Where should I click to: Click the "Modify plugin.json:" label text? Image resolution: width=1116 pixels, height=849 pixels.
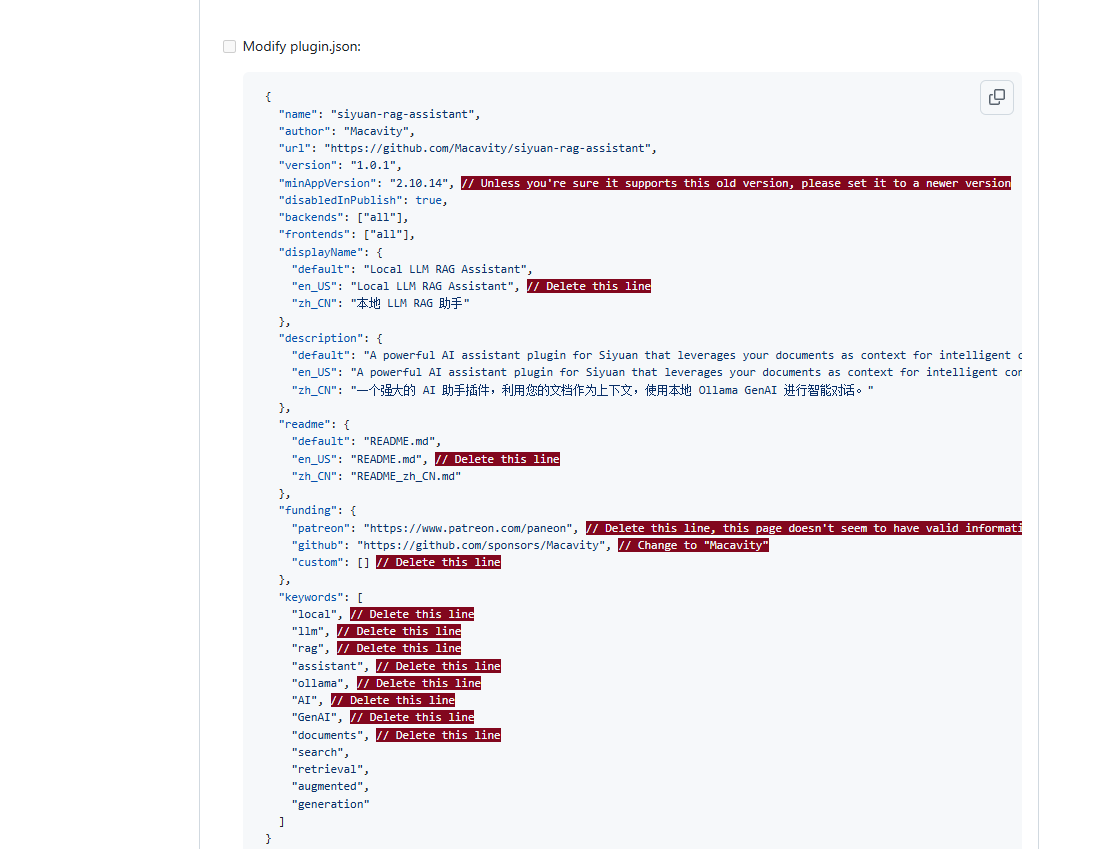[302, 46]
